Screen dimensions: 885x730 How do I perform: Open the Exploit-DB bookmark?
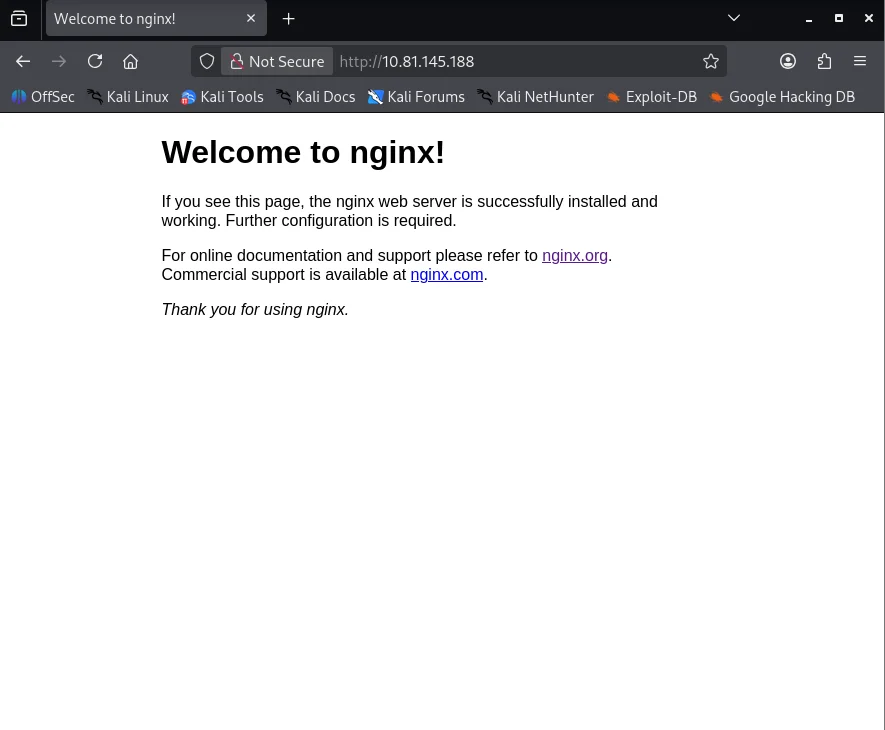[651, 97]
